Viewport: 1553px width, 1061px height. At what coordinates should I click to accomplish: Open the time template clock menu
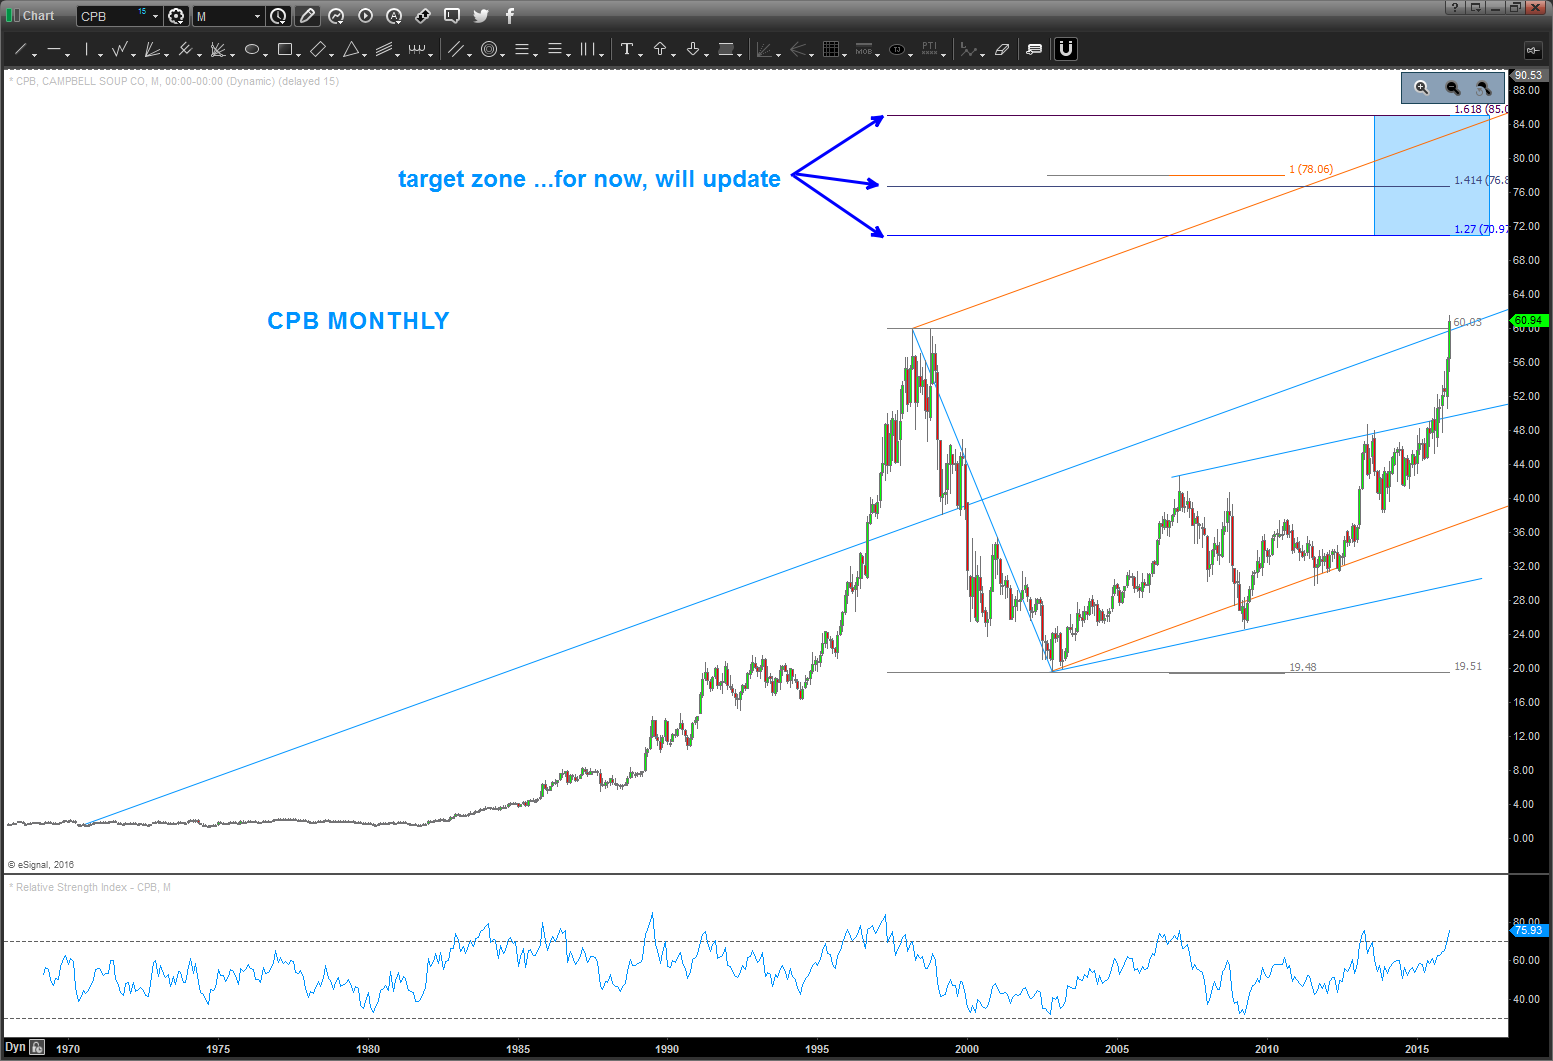pos(279,16)
